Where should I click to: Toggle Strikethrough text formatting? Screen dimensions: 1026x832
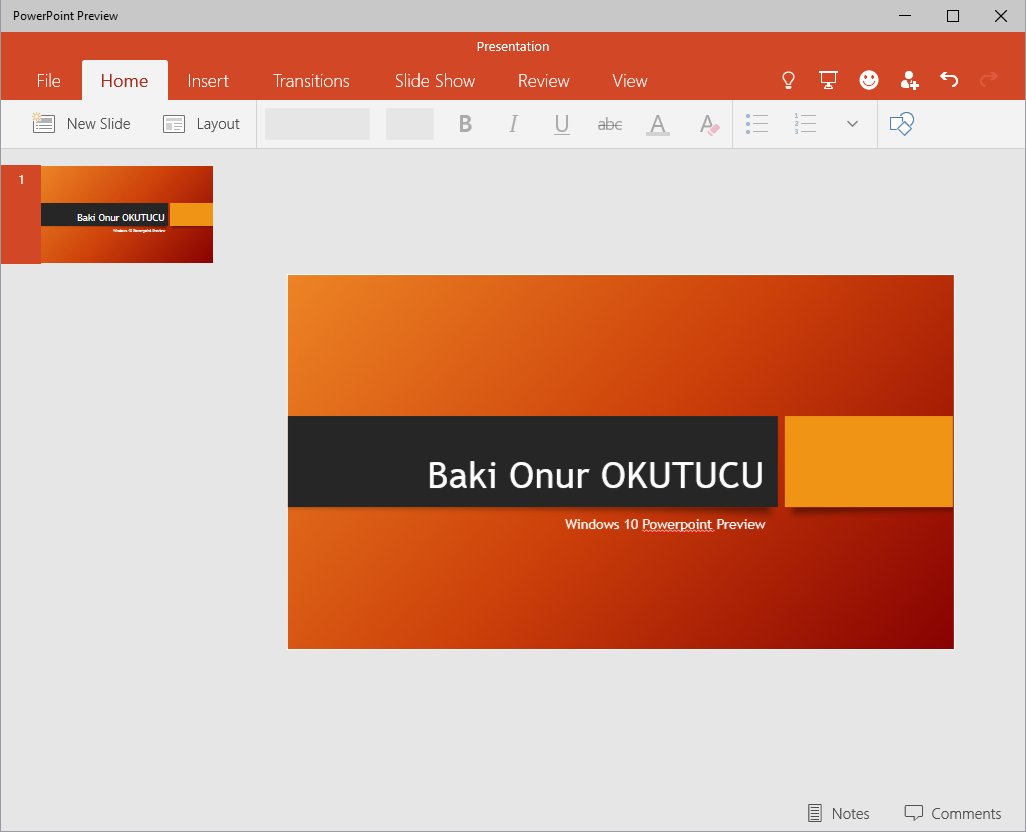610,124
